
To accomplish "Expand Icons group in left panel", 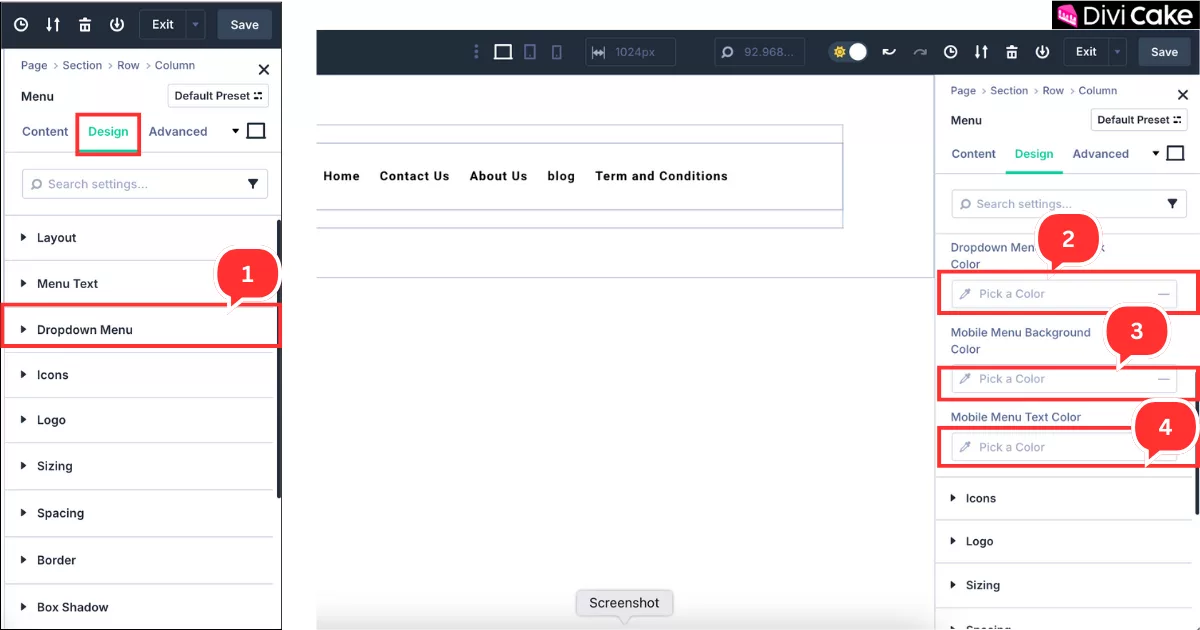I will 139,375.
